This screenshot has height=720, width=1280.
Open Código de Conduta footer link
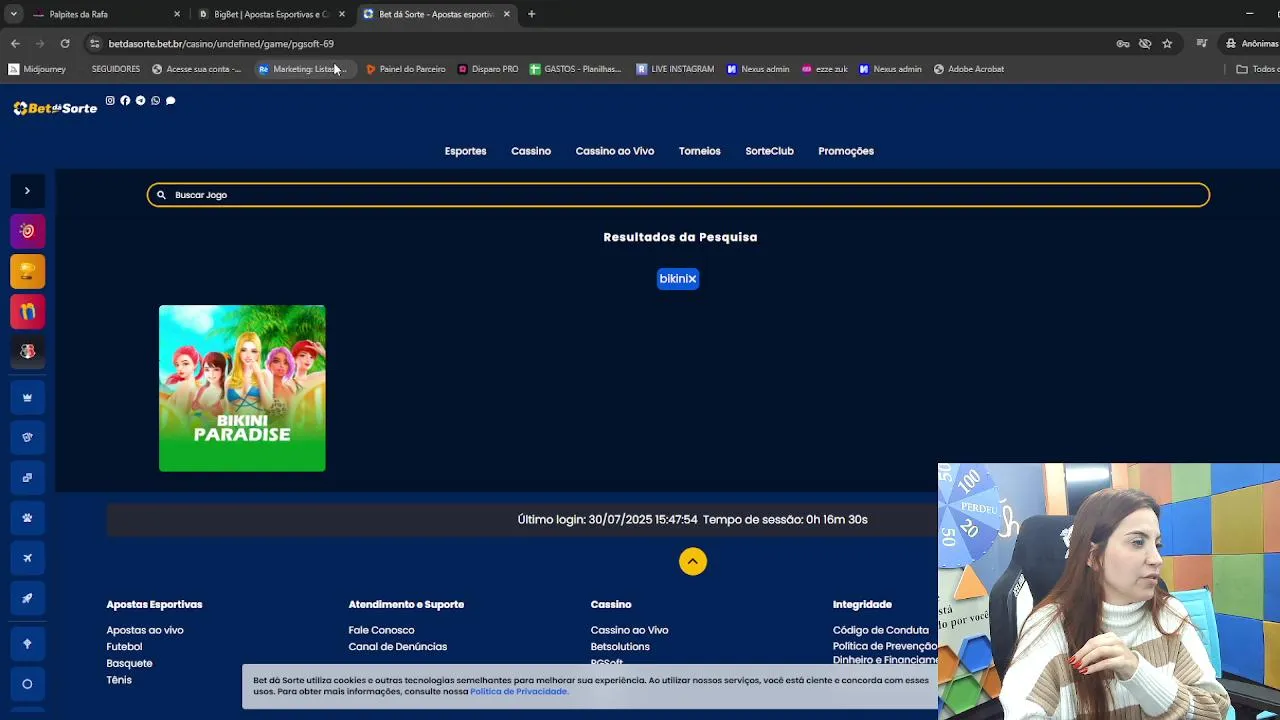(880, 630)
